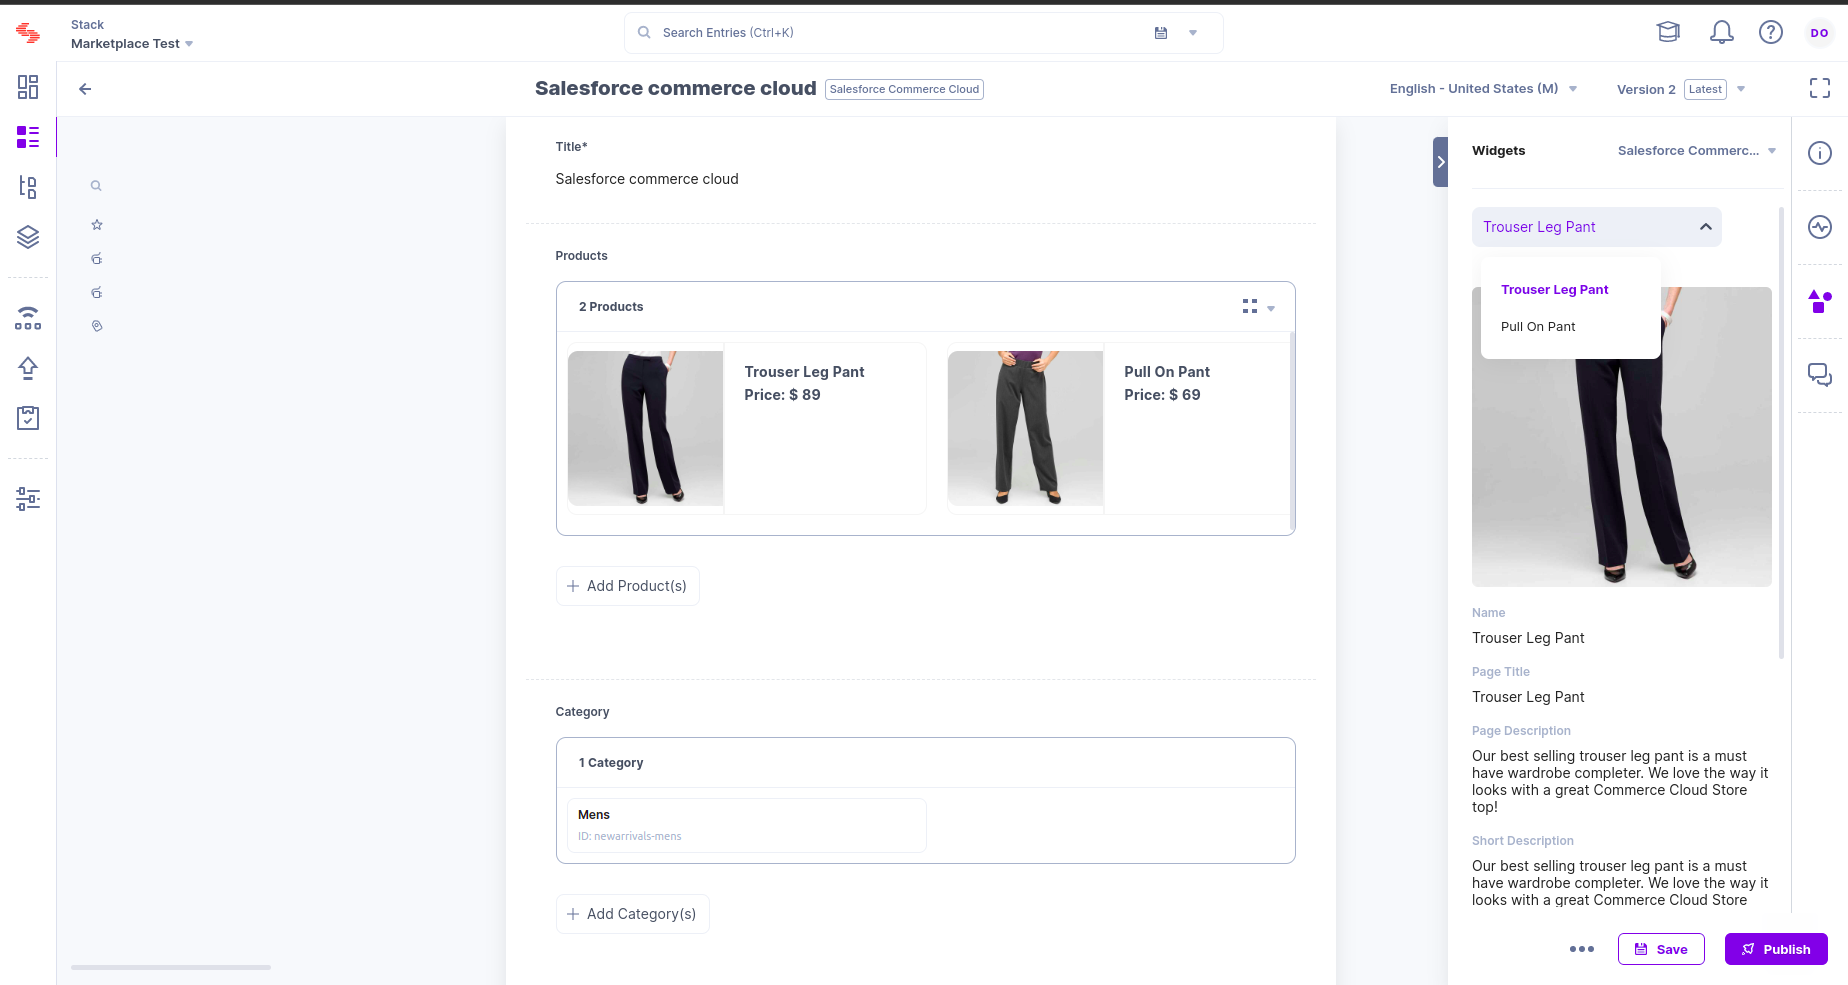Click the Salesforce Commerce Cloud content type tag
Image resolution: width=1848 pixels, height=985 pixels.
pos(904,89)
